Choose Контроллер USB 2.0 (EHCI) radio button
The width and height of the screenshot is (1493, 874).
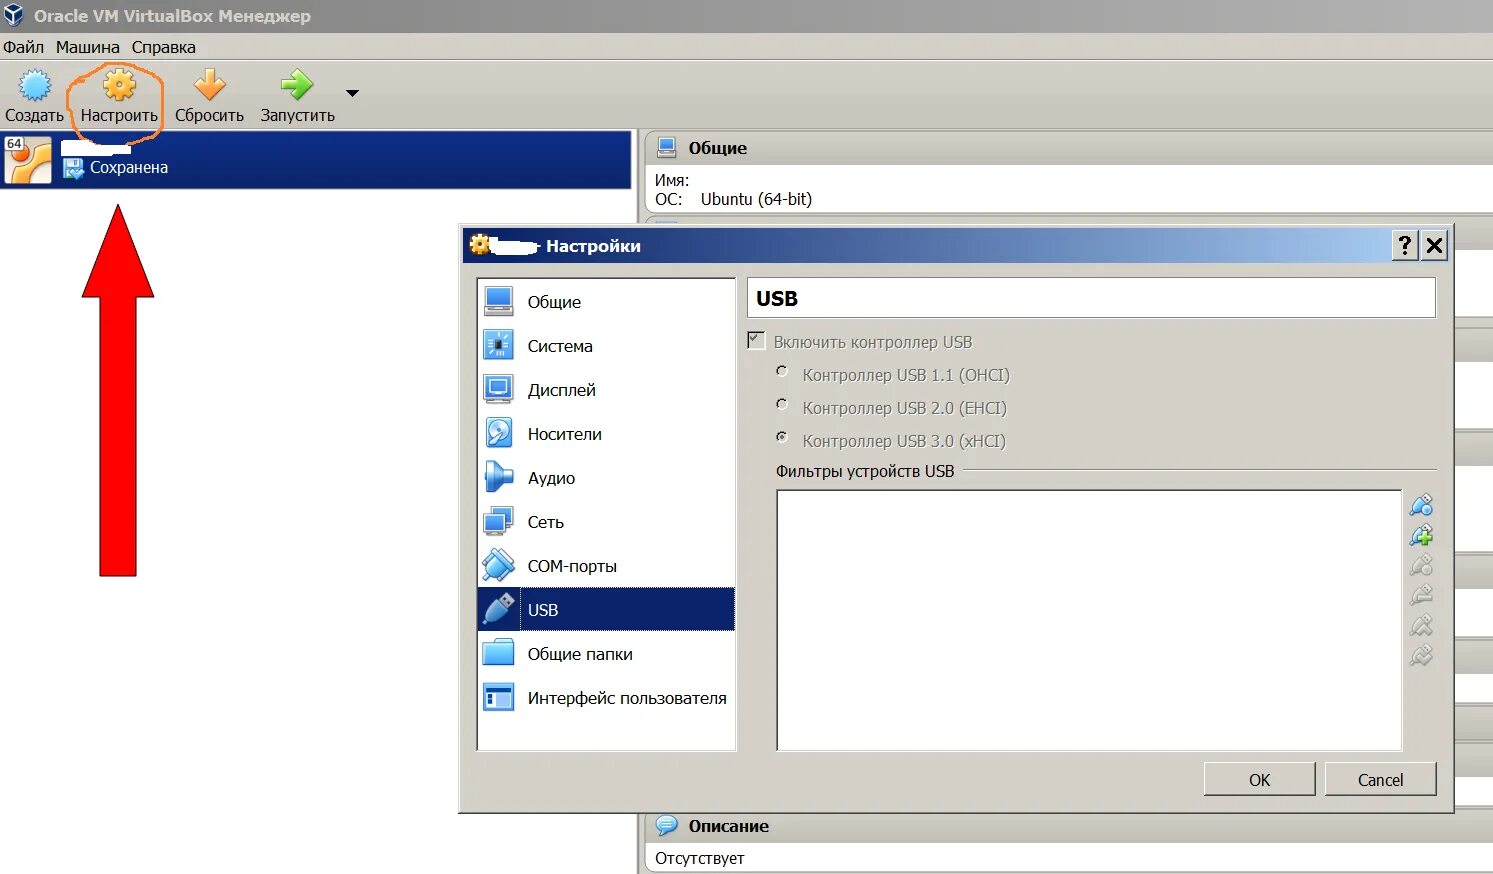[x=782, y=404]
